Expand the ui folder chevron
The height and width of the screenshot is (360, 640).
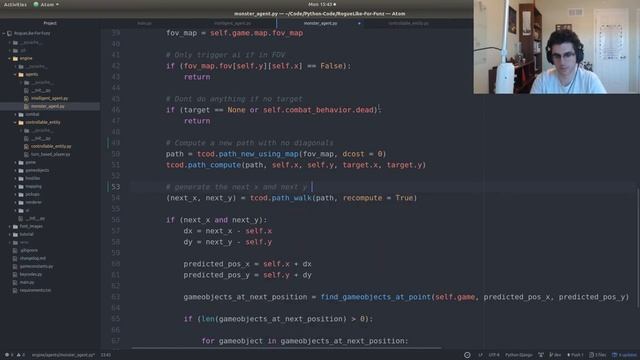(16, 210)
